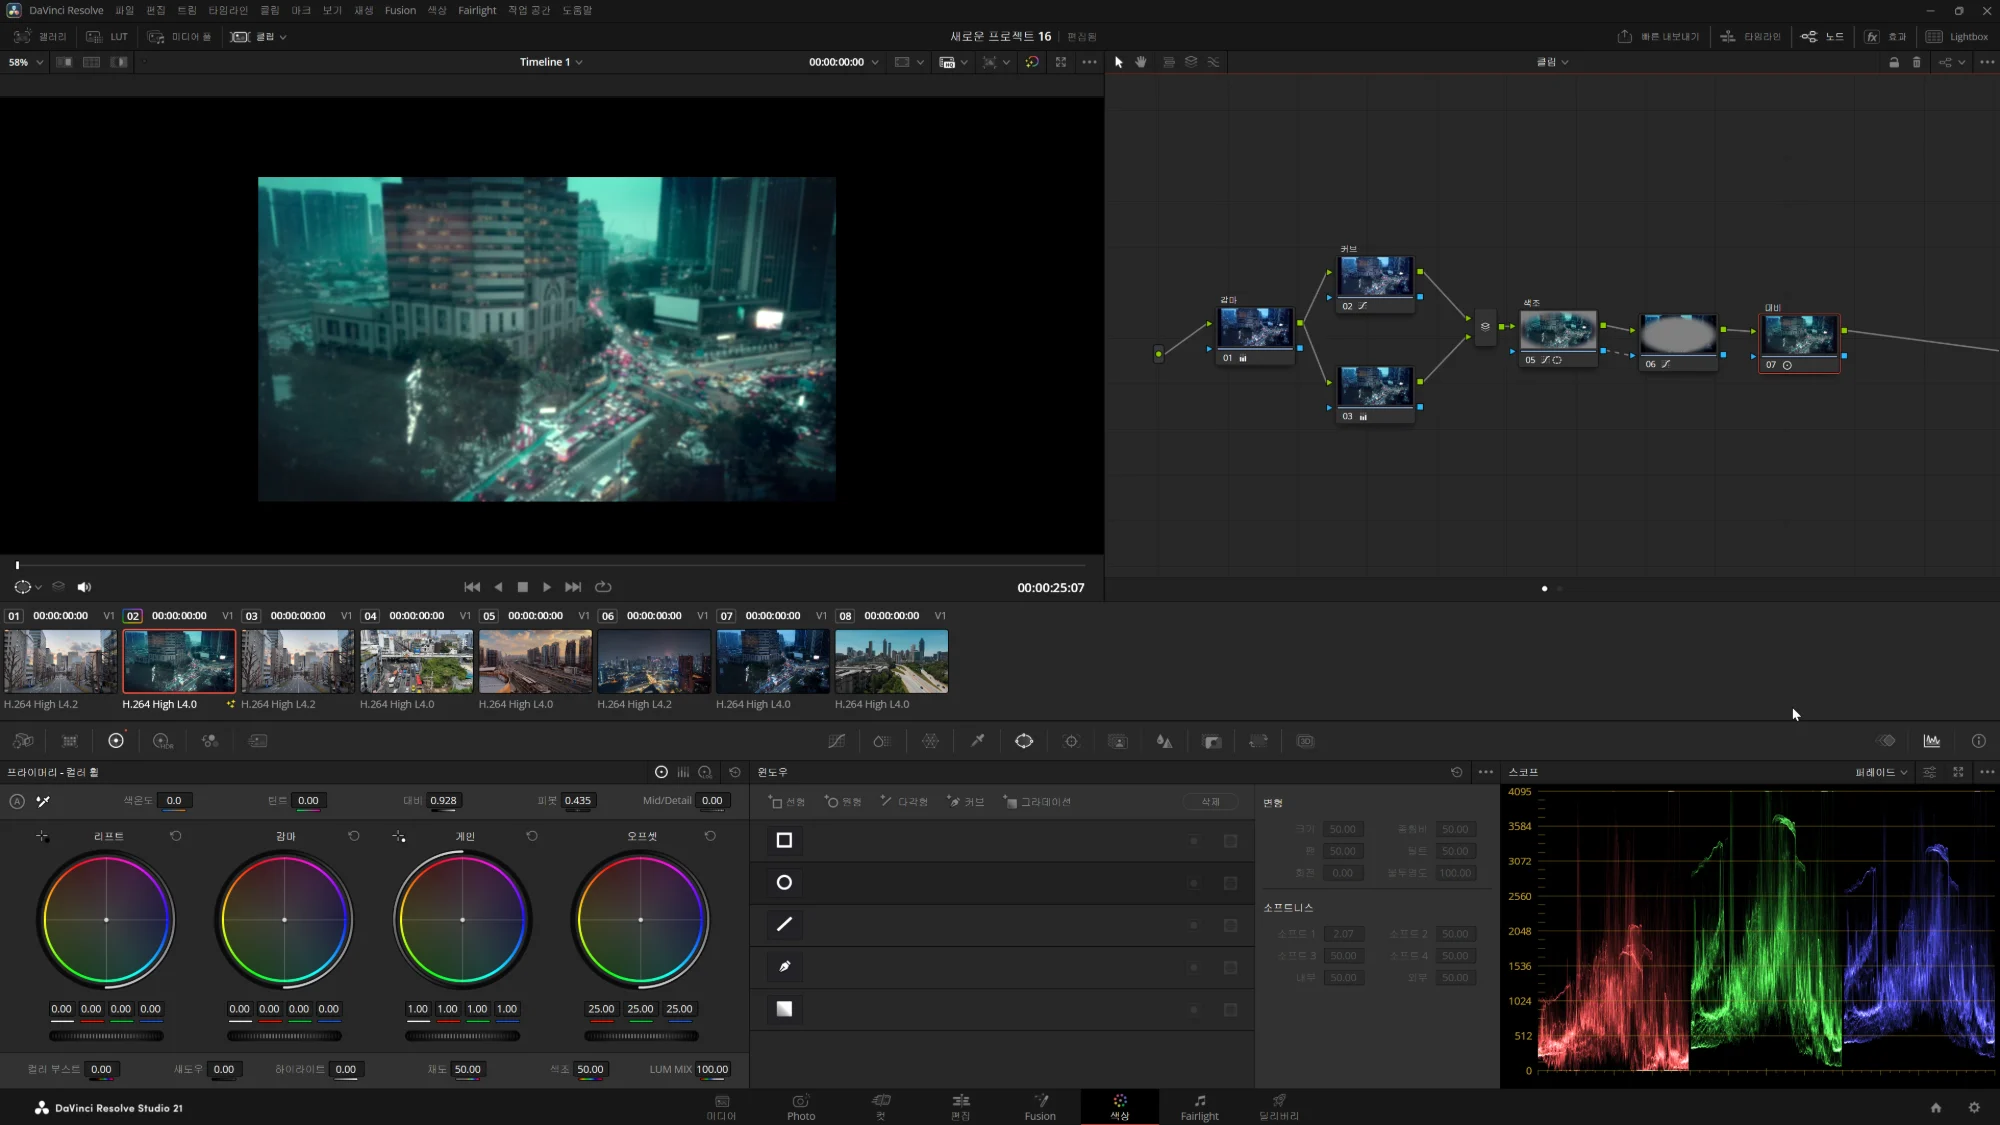Reset the Lift color wheel
Image resolution: width=2000 pixels, height=1125 pixels.
click(x=176, y=836)
